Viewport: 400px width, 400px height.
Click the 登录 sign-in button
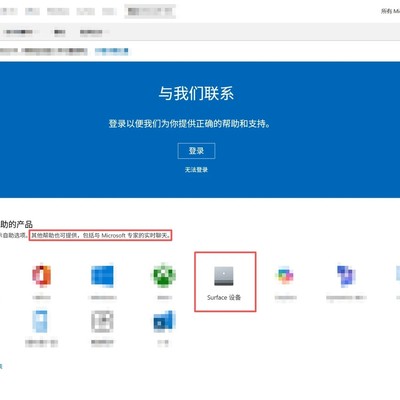click(x=196, y=151)
